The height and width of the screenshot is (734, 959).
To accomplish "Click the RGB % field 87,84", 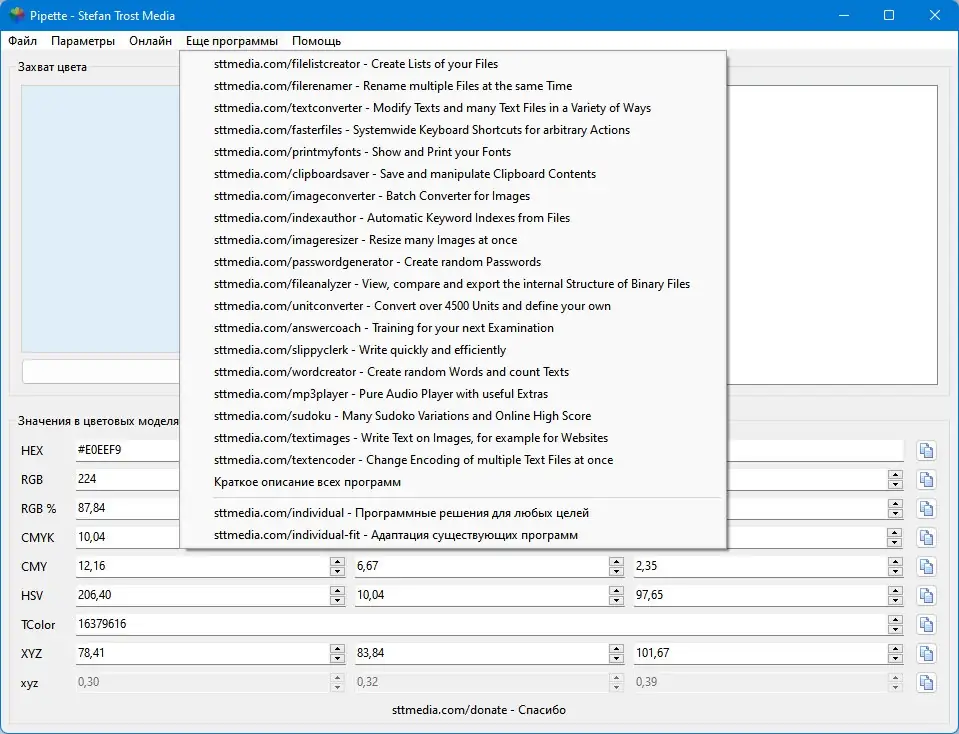I will [128, 508].
